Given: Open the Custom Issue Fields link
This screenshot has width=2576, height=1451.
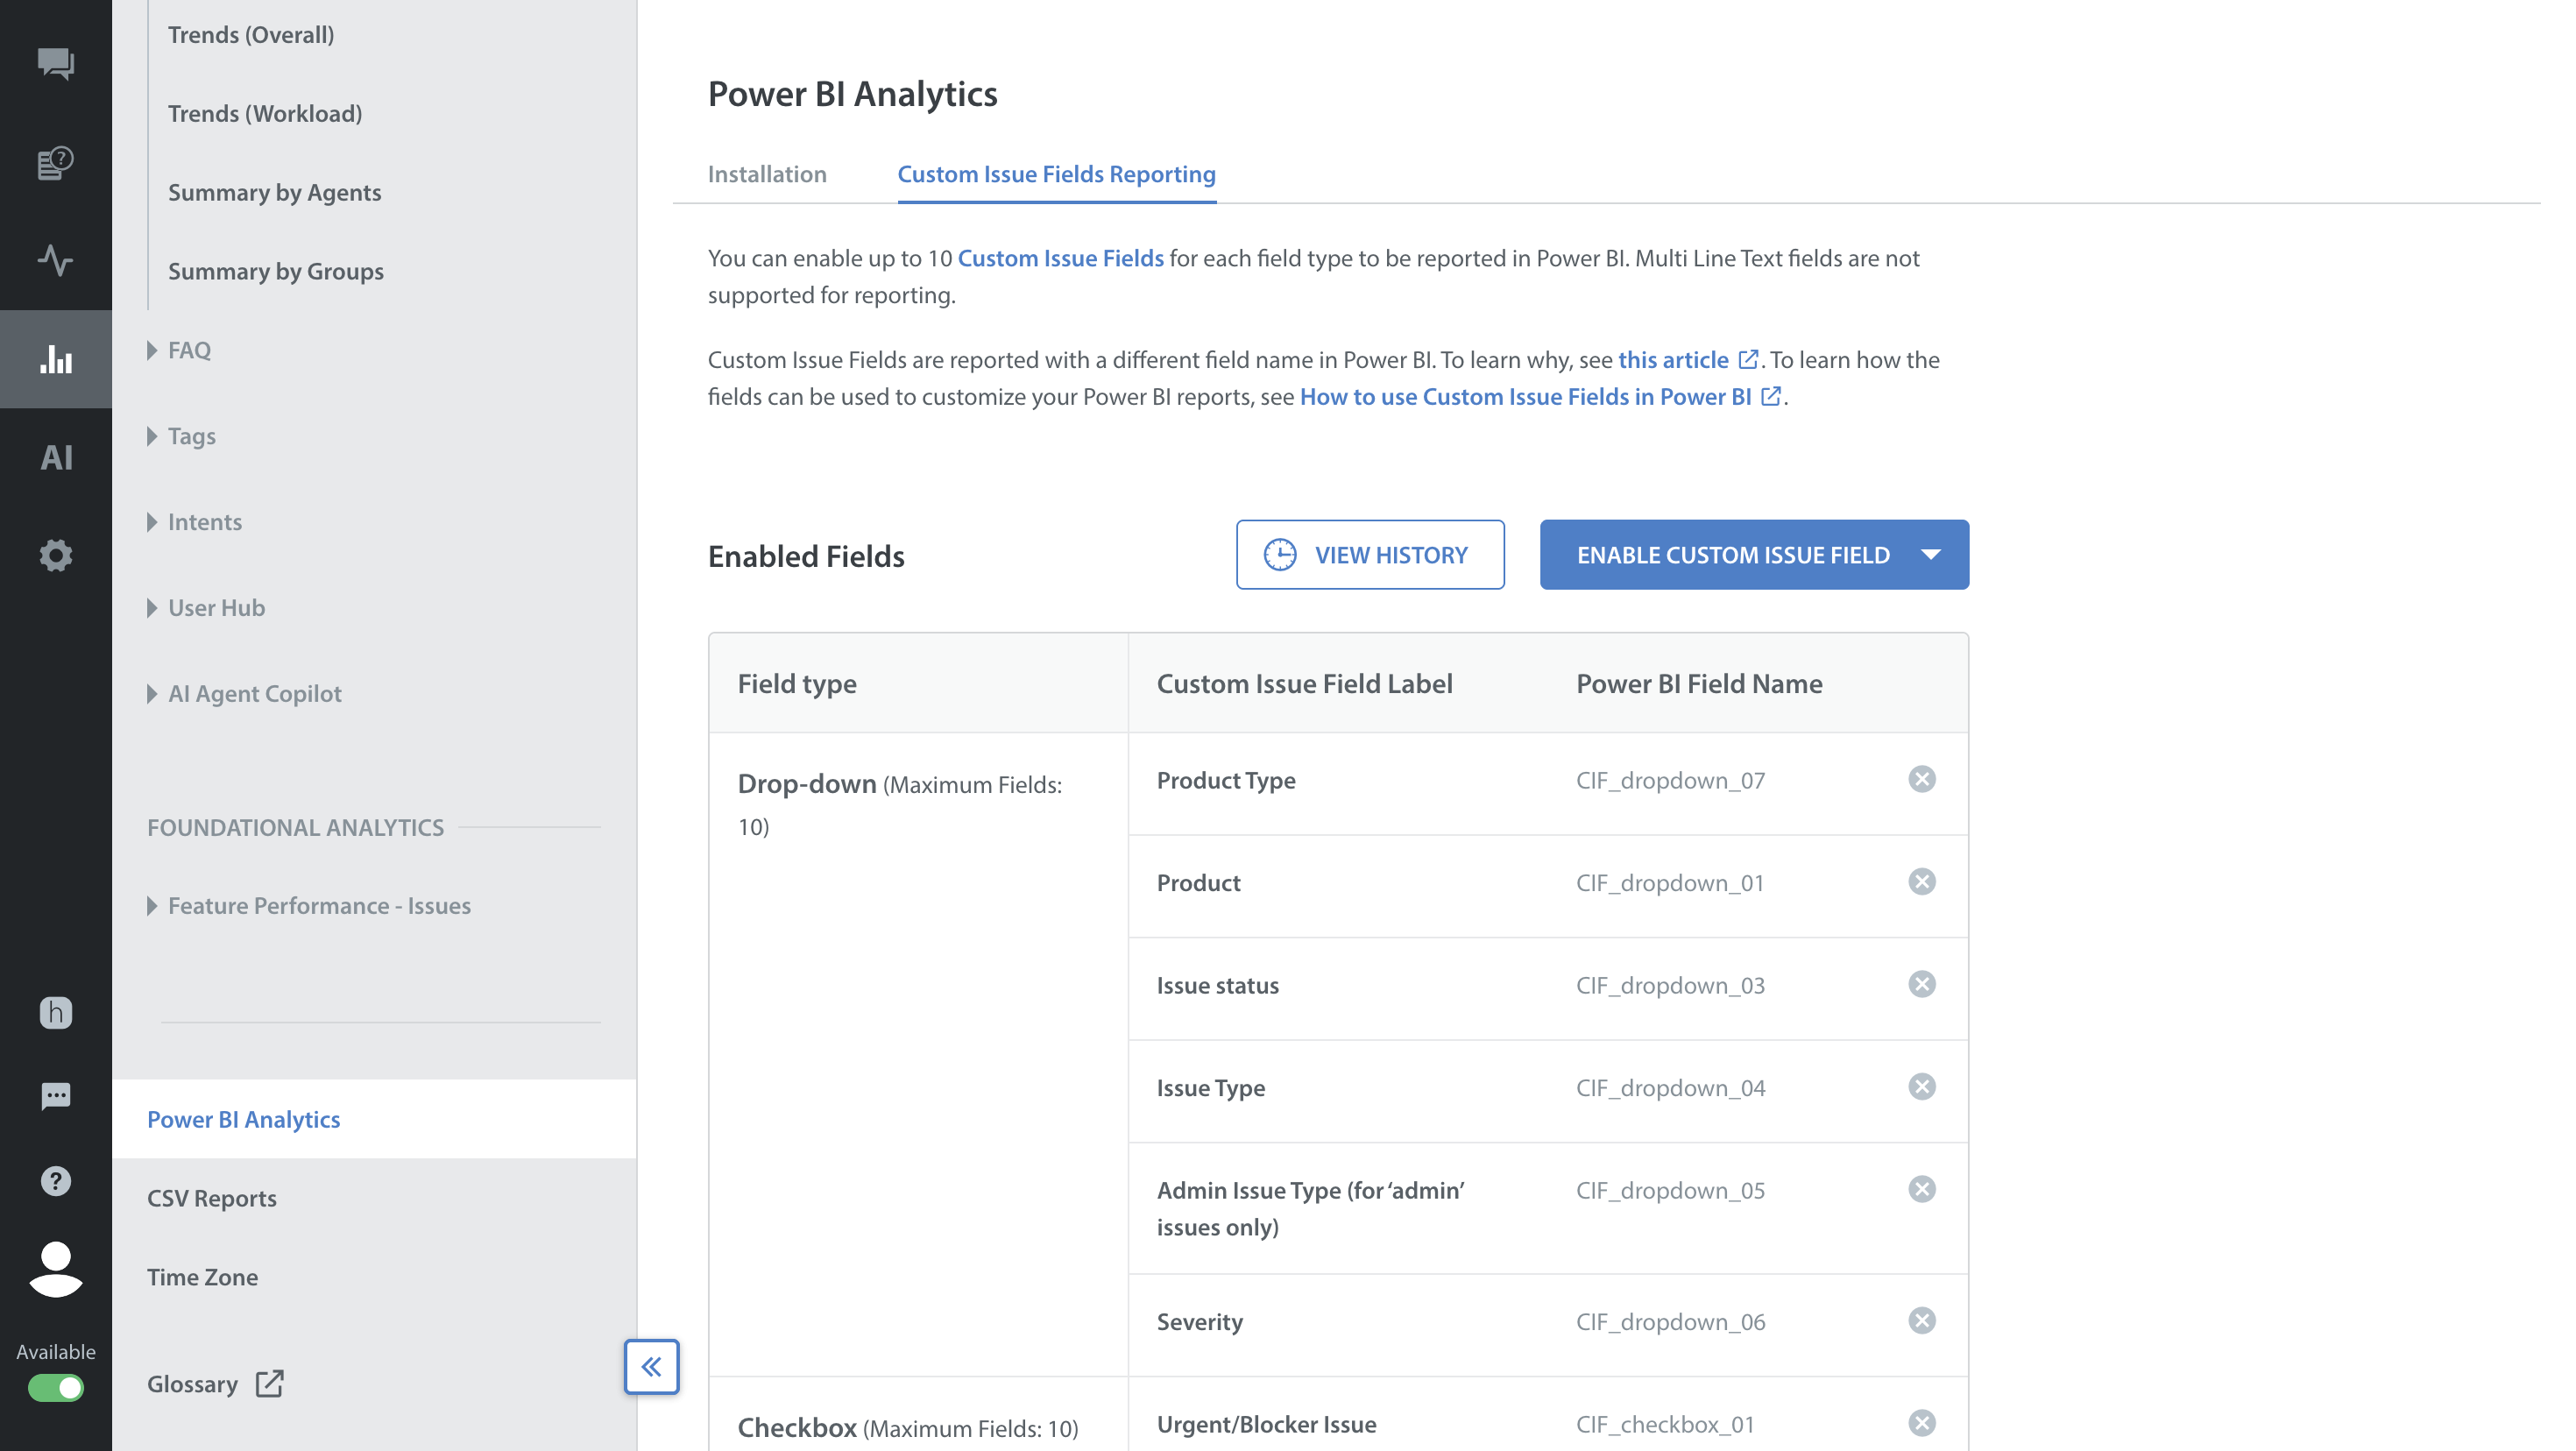Looking at the screenshot, I should point(1060,258).
